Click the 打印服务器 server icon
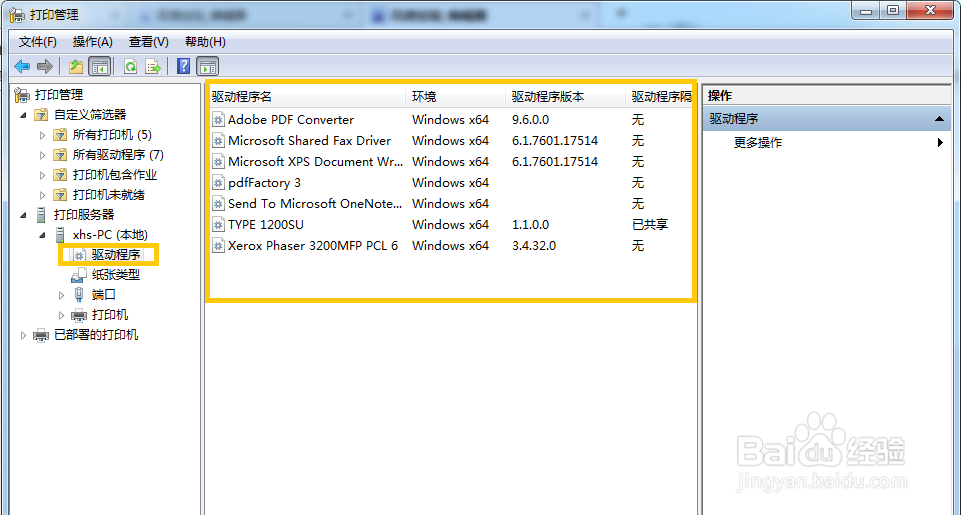 [41, 215]
